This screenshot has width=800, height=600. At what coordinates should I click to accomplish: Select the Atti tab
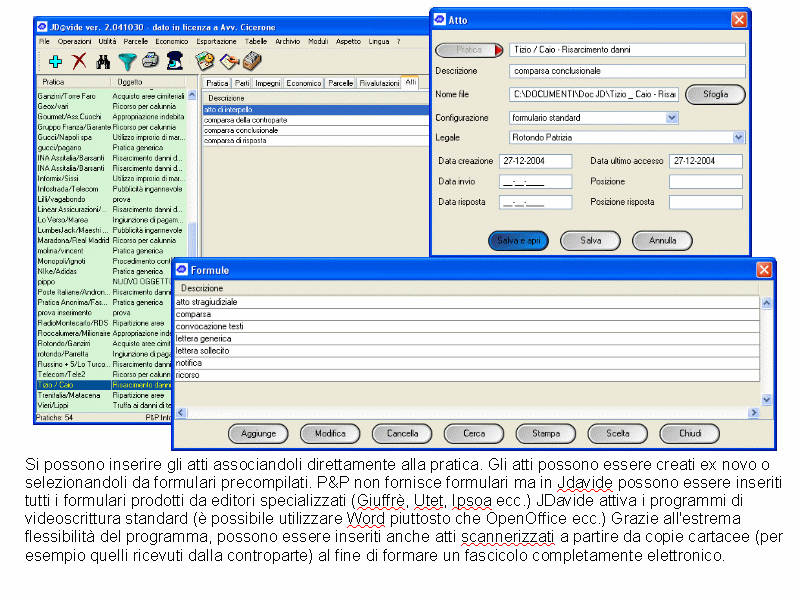411,82
